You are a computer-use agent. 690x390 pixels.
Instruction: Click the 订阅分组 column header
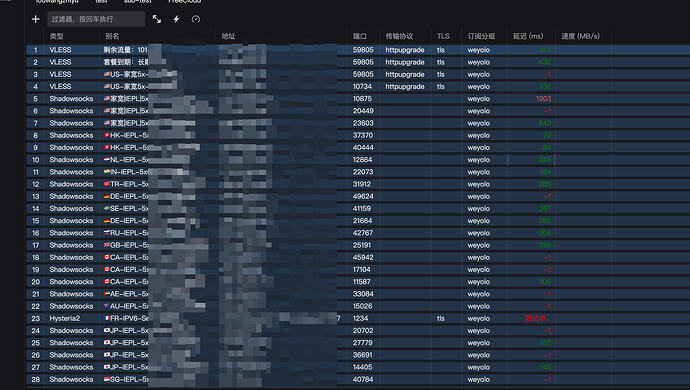pyautogui.click(x=481, y=36)
